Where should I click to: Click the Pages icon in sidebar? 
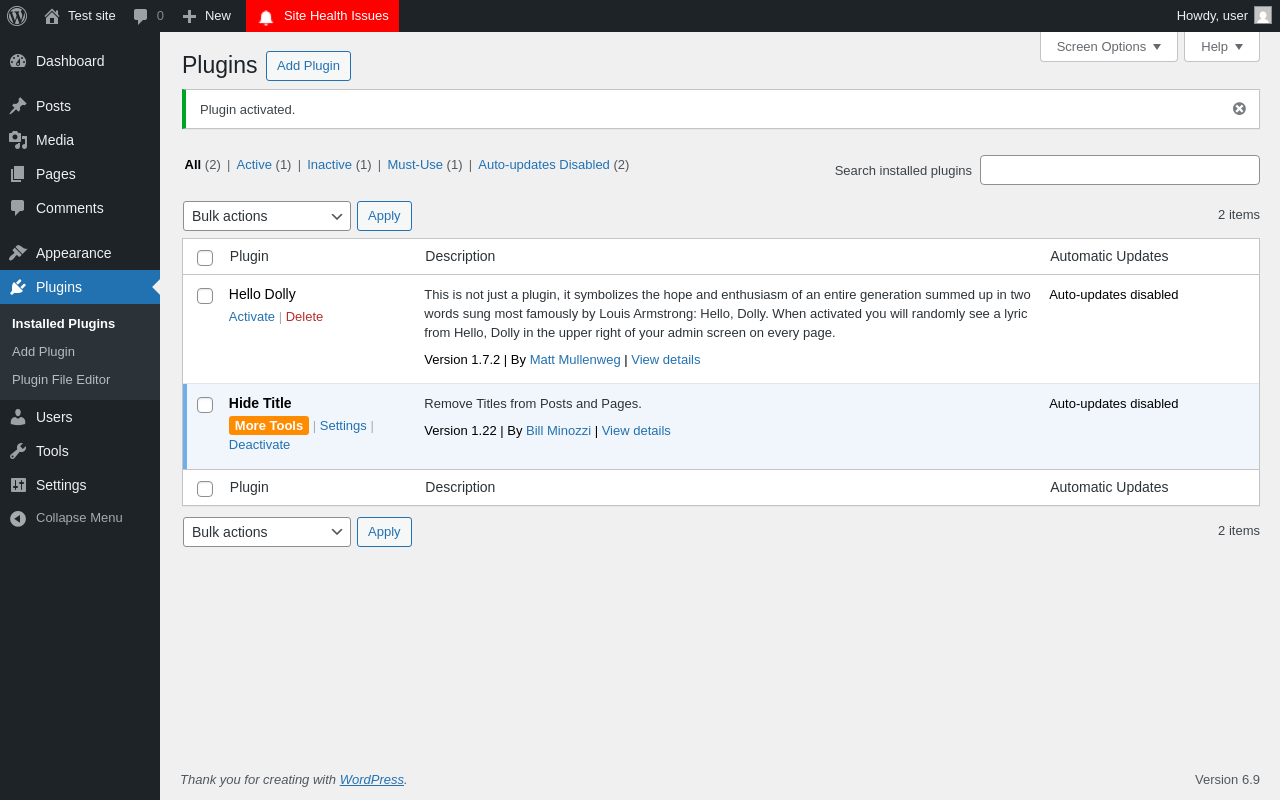point(18,174)
